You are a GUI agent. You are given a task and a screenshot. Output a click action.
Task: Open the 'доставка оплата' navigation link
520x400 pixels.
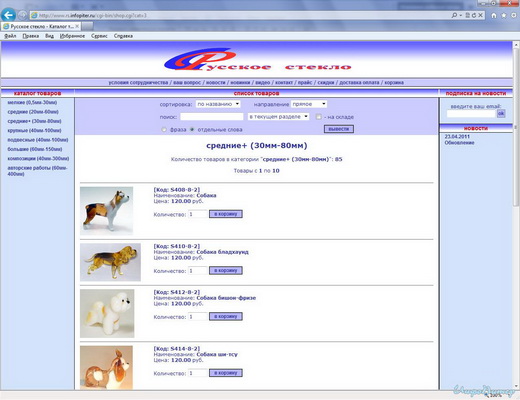(359, 82)
